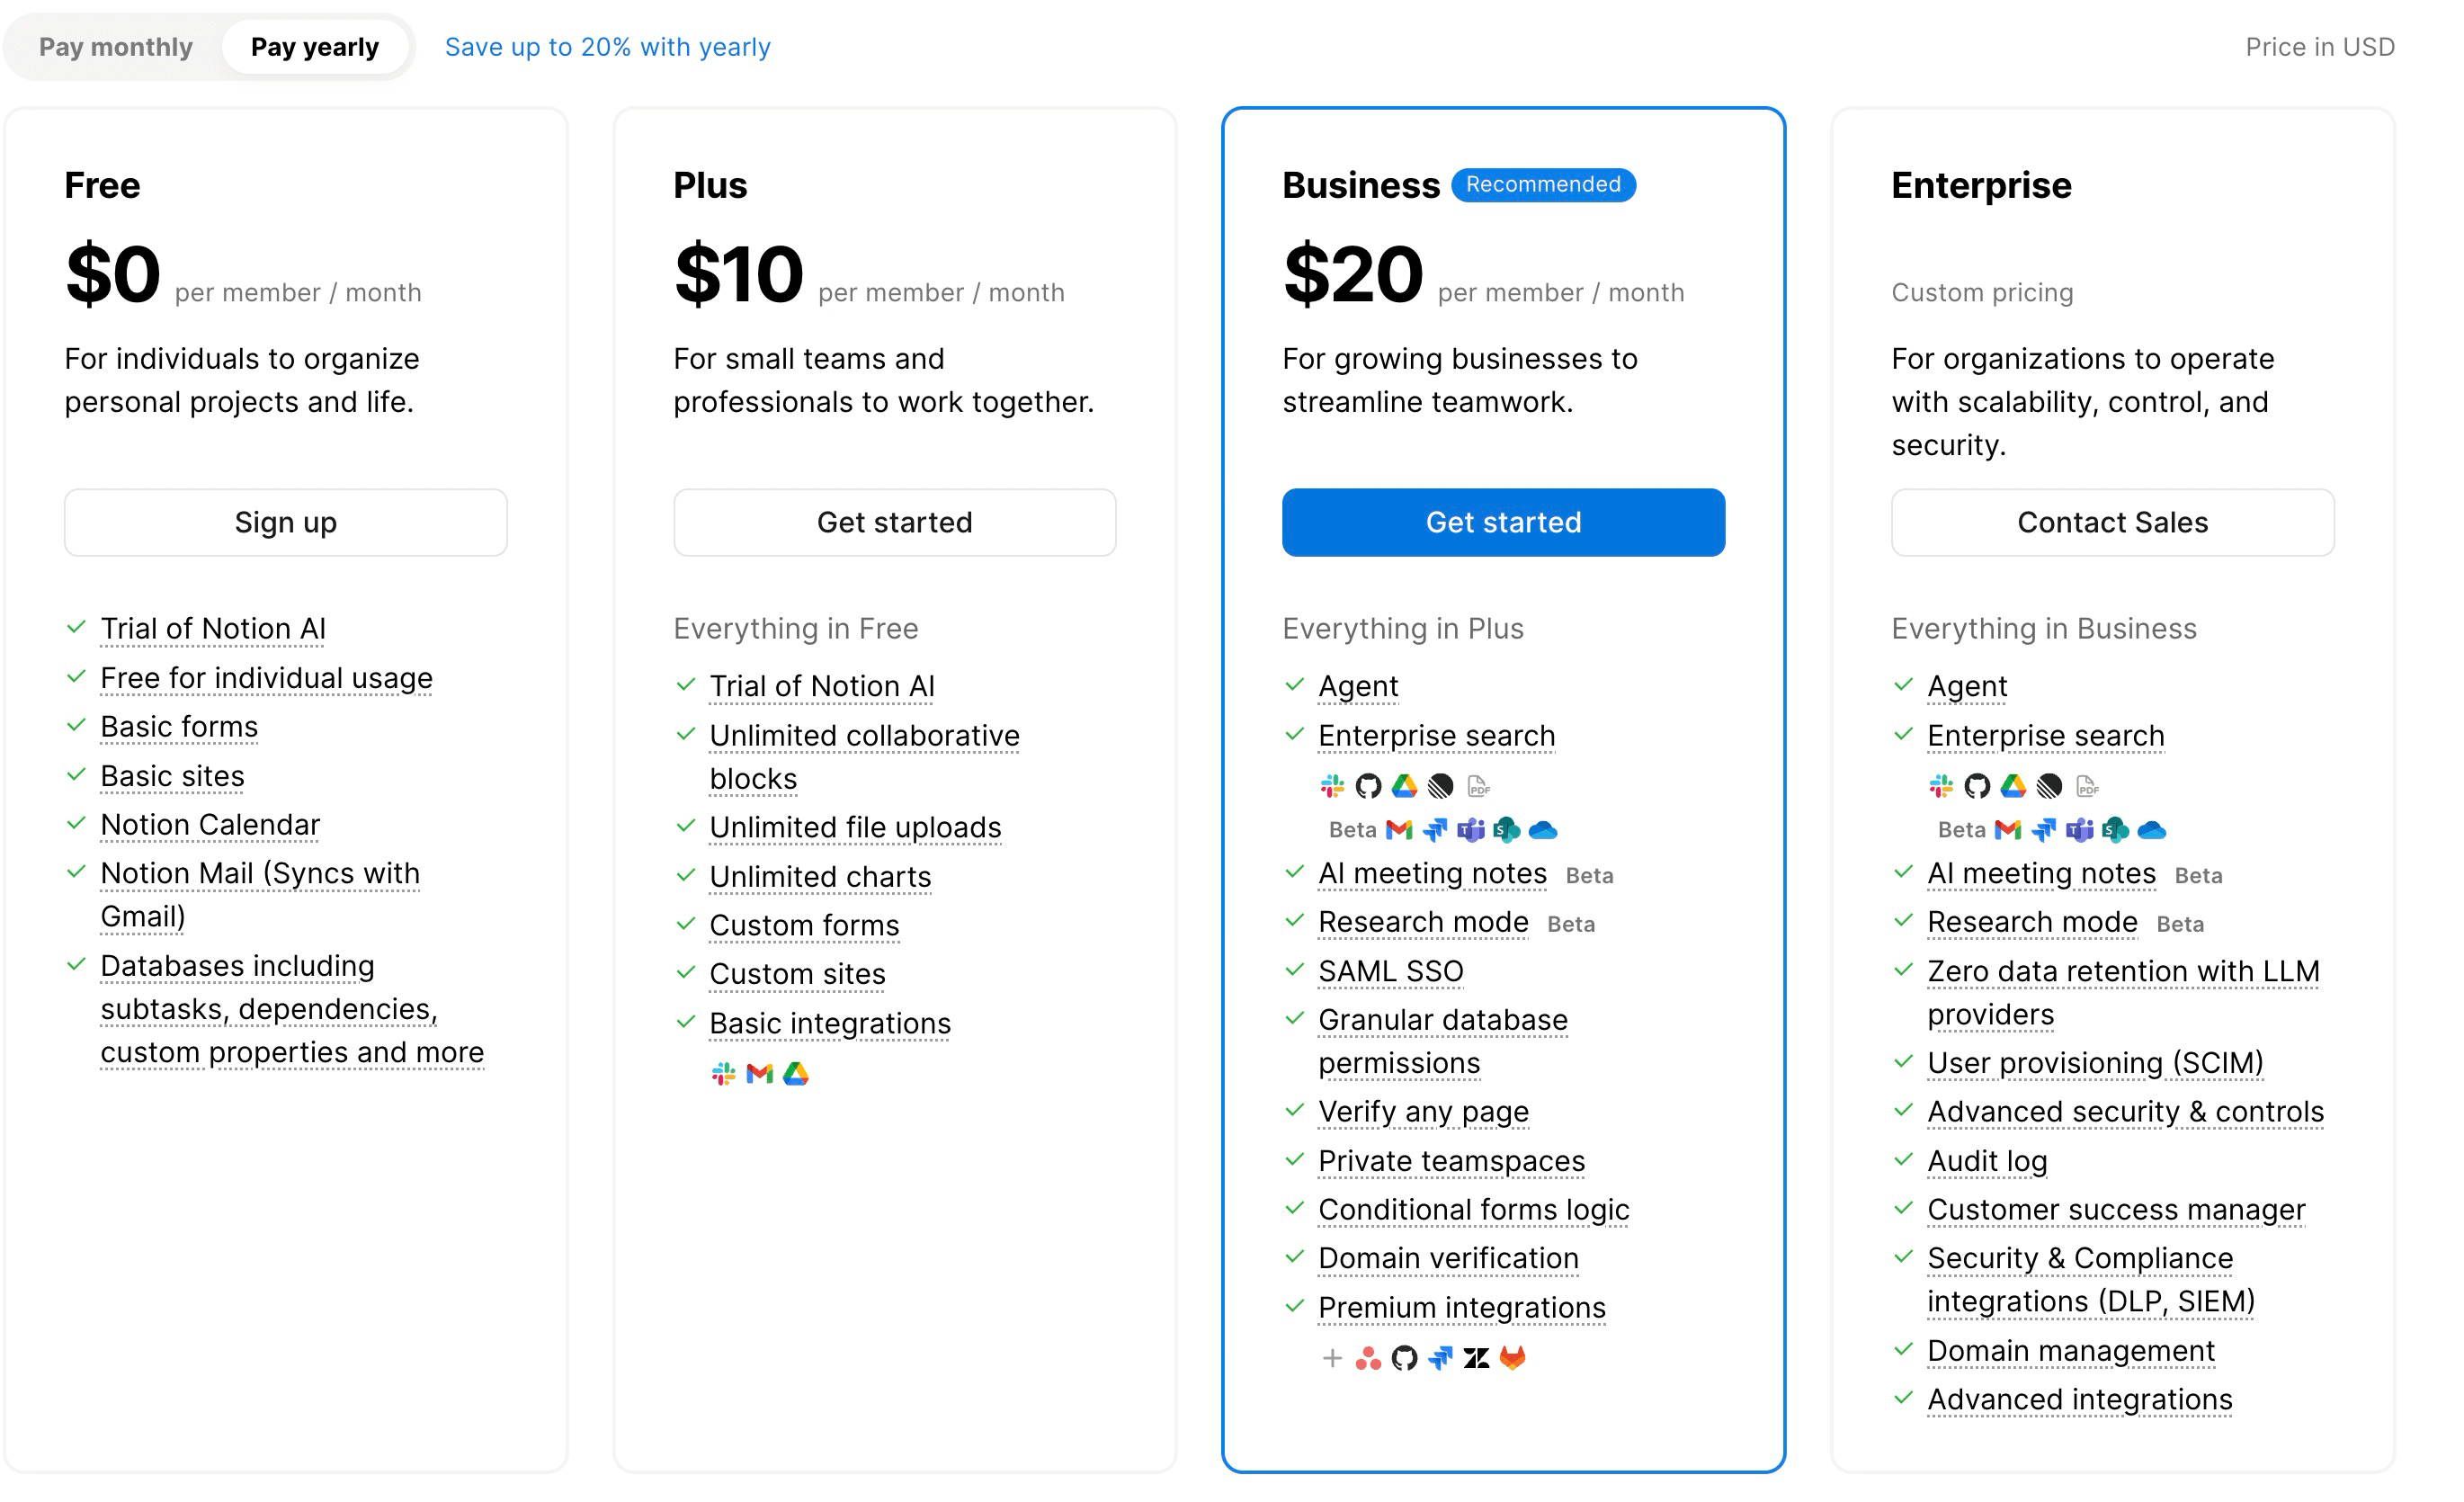Viewport: 2464px width, 1502px height.
Task: Click the Asana icon in Premium integrations
Action: tap(1369, 1360)
